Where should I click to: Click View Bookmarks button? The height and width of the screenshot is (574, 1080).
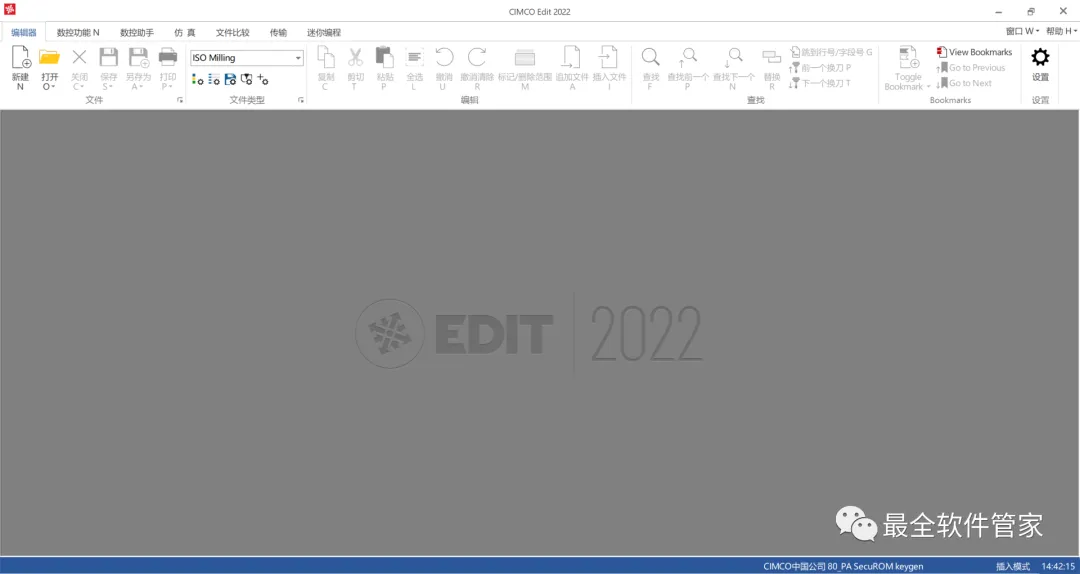coord(974,52)
